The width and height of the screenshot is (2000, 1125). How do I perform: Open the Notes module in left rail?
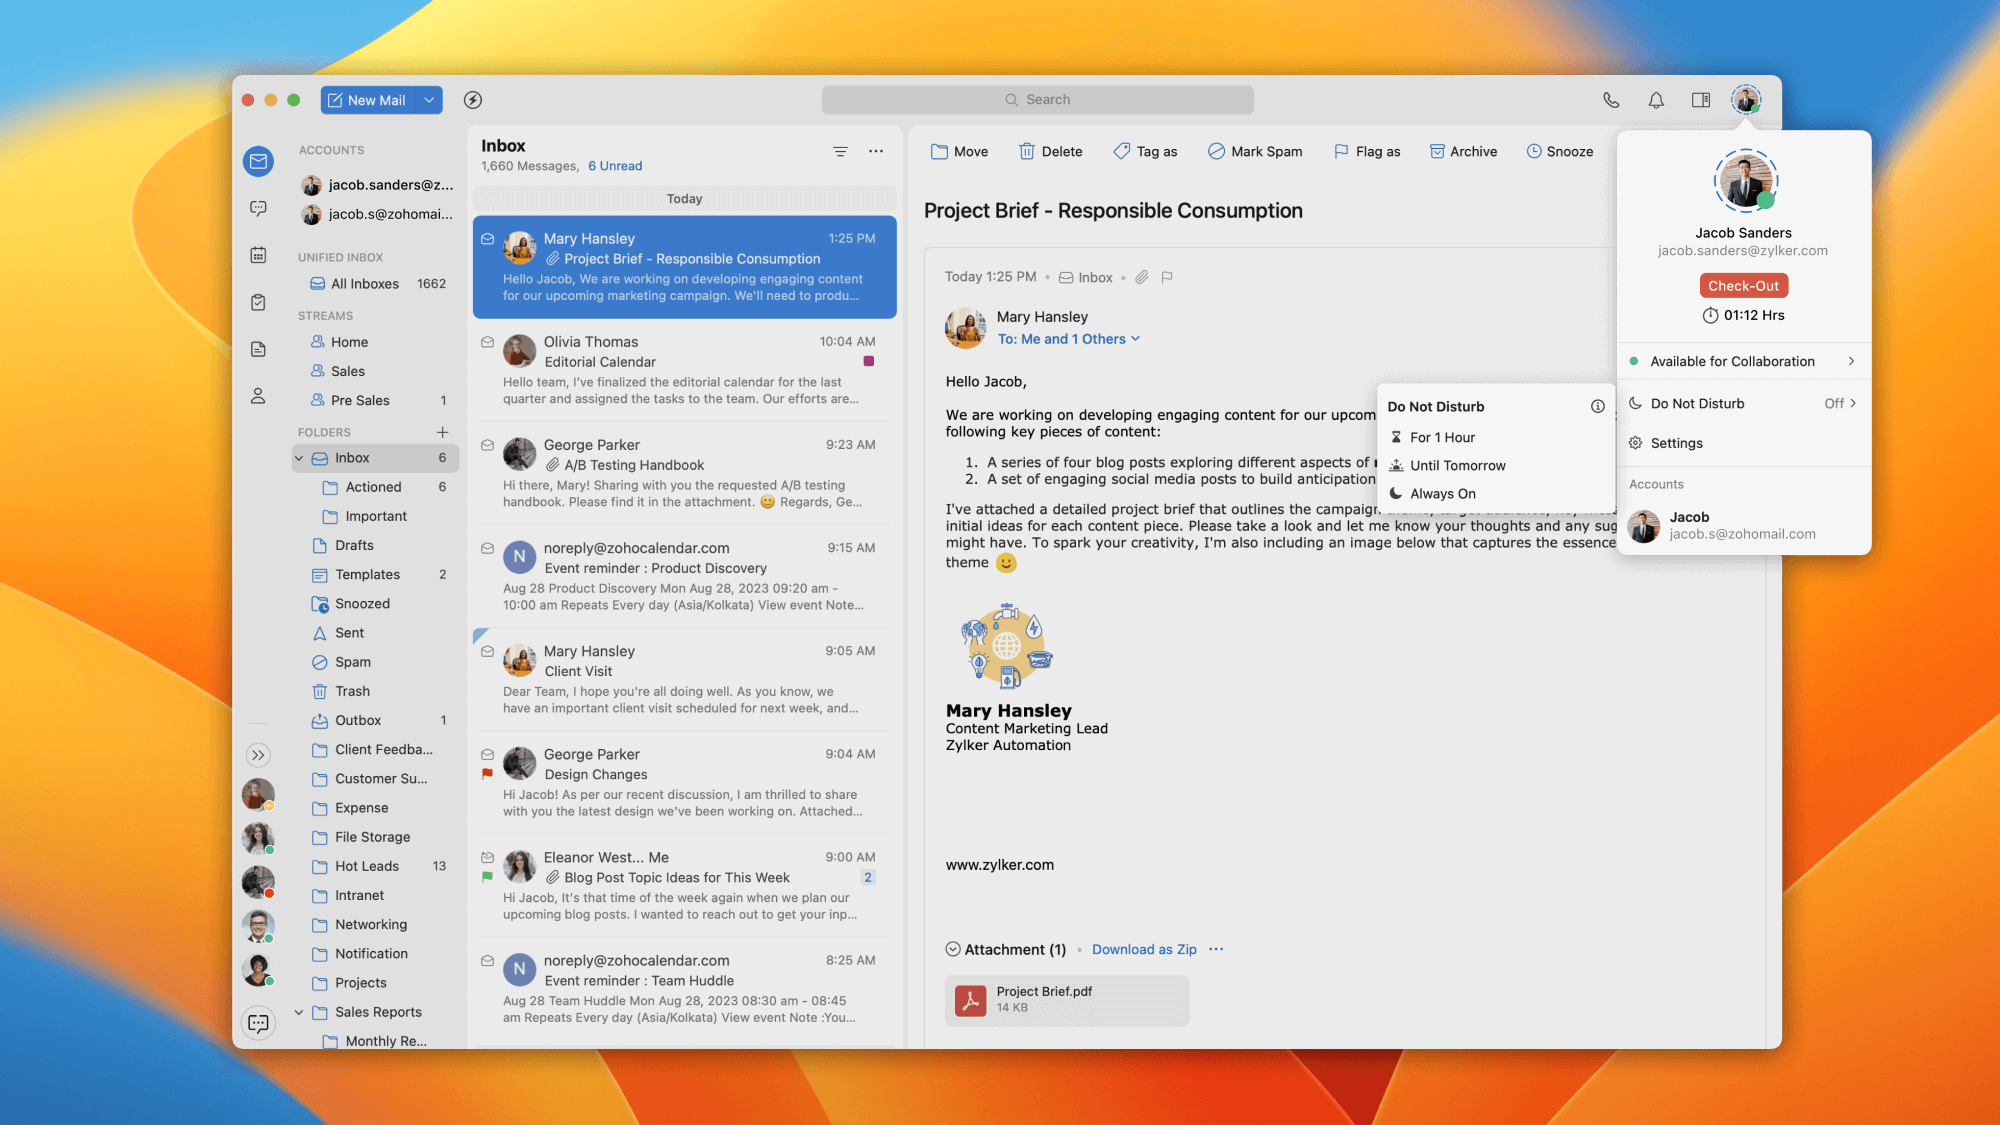point(258,349)
